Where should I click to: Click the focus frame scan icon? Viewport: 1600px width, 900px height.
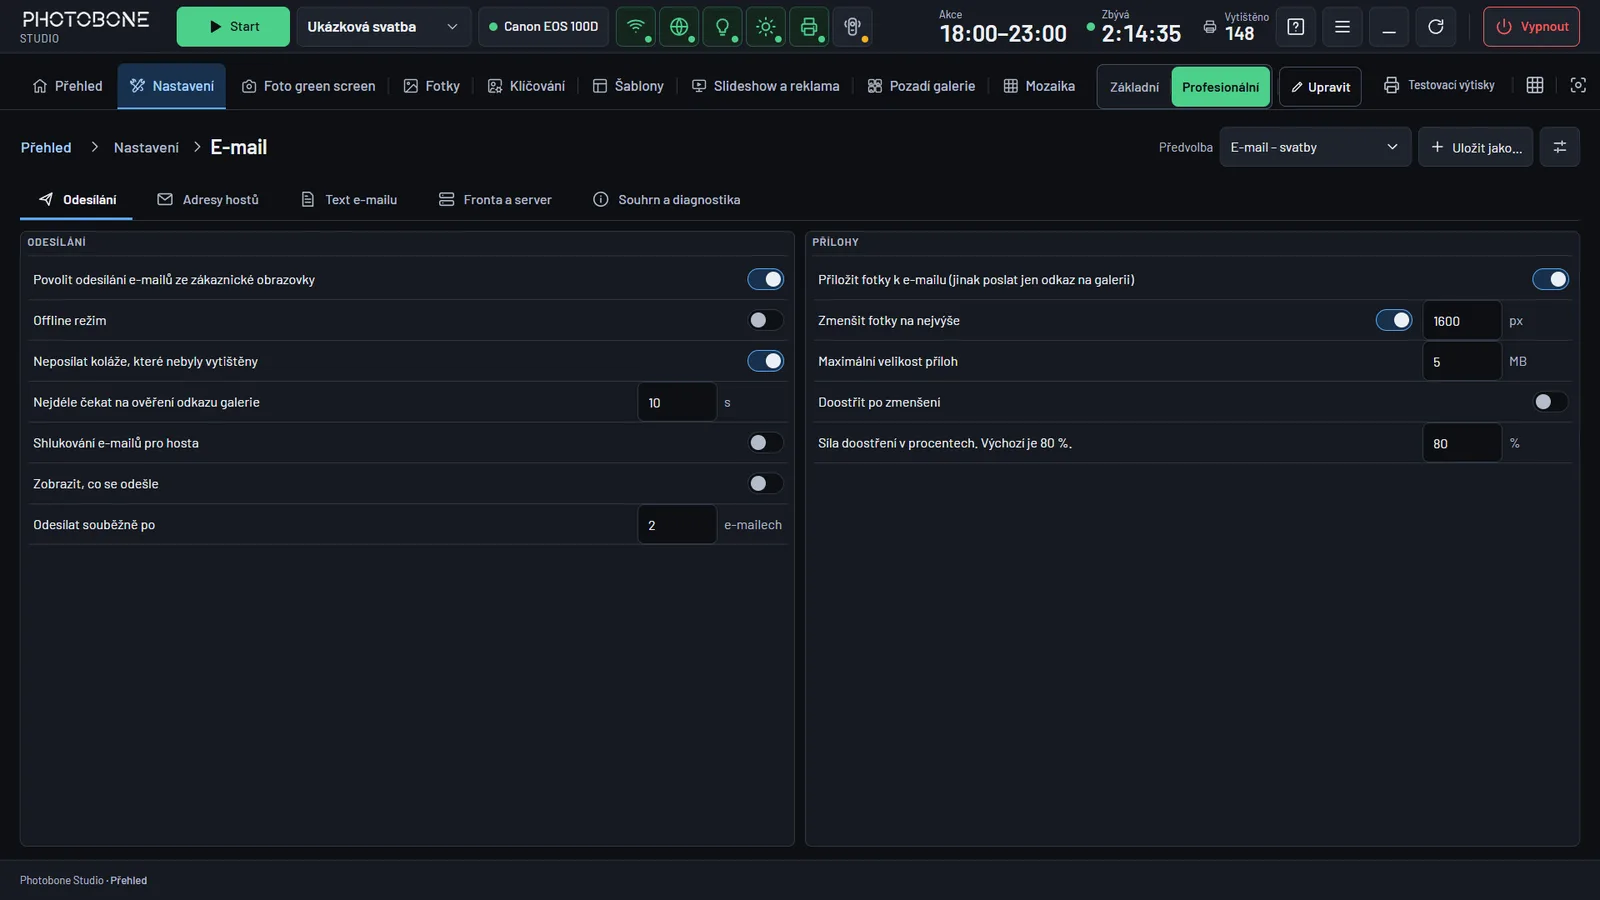[x=1578, y=85]
